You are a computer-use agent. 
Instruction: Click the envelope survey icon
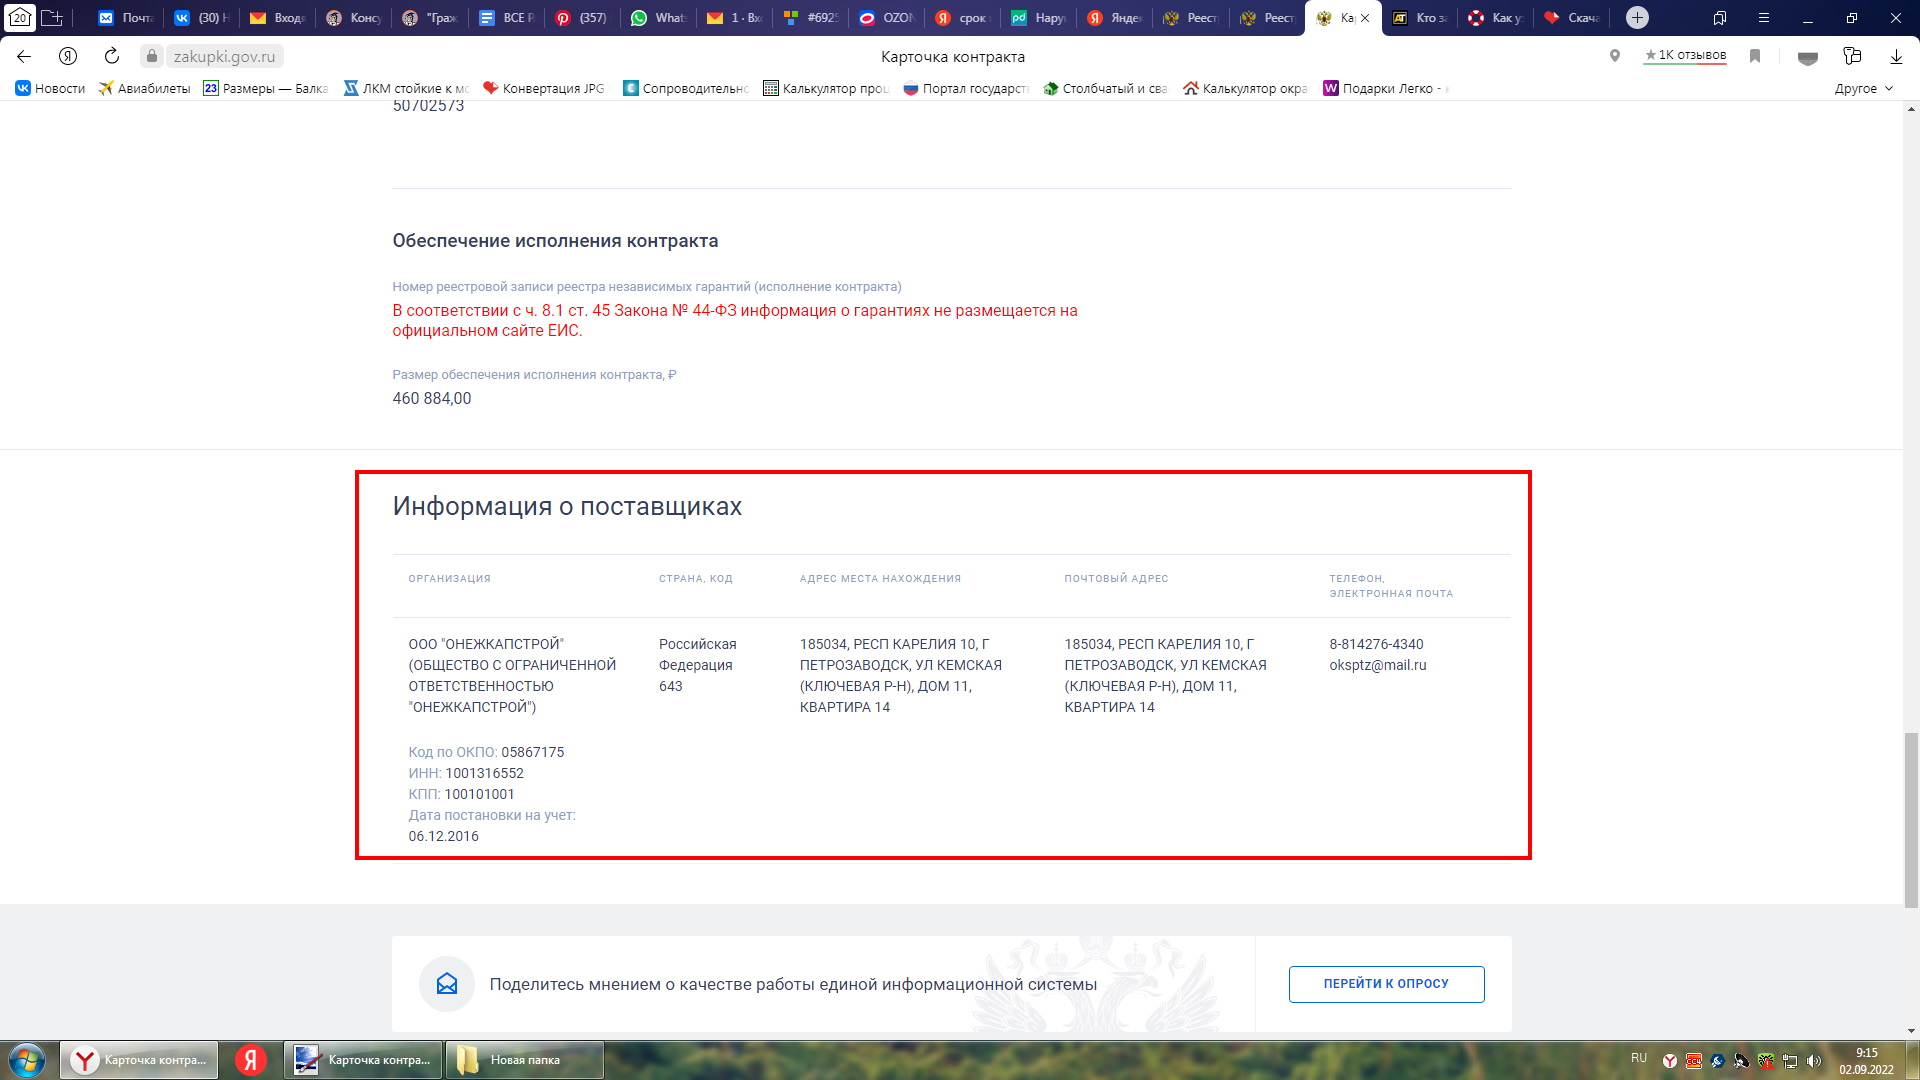[x=447, y=984]
